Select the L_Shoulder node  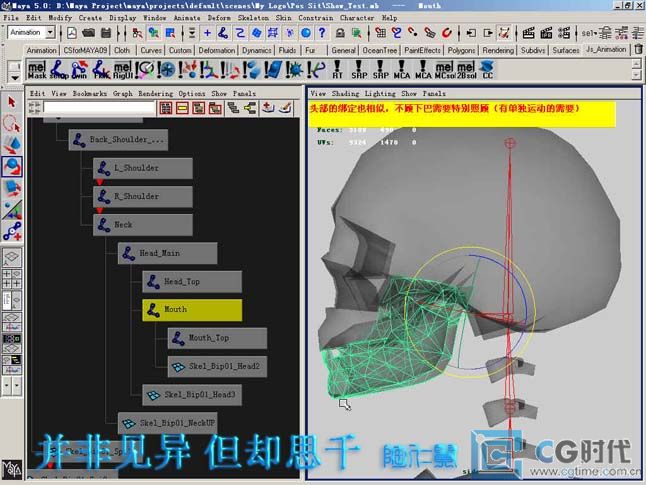click(143, 169)
